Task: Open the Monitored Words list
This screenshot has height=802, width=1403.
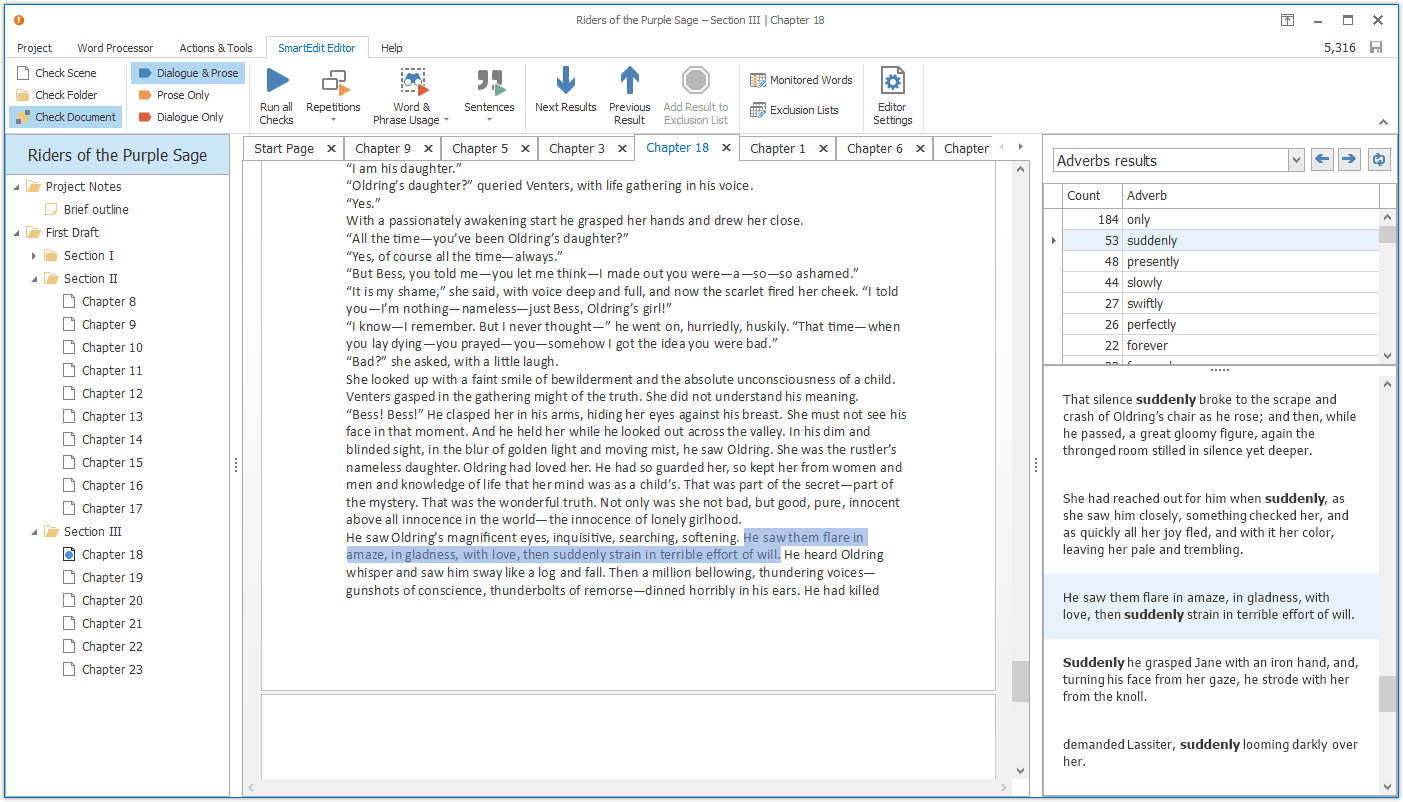Action: [800, 80]
